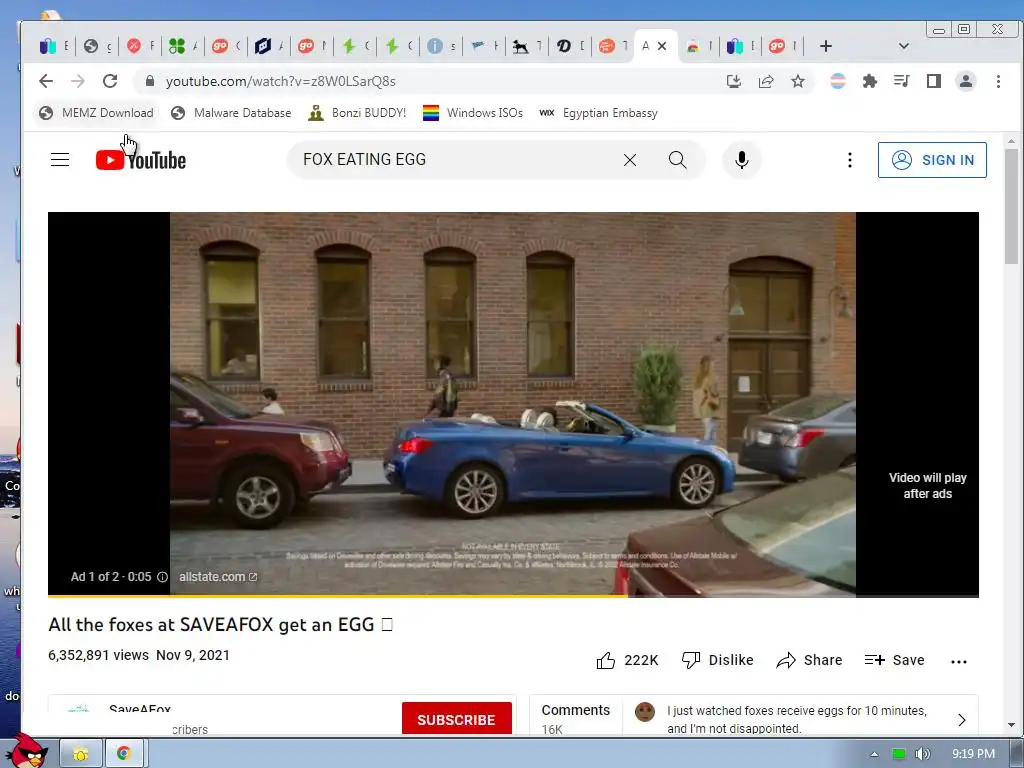Screen dimensions: 1024x768
Task: Open Start menu Angry Bird orb
Action: coord(29,751)
